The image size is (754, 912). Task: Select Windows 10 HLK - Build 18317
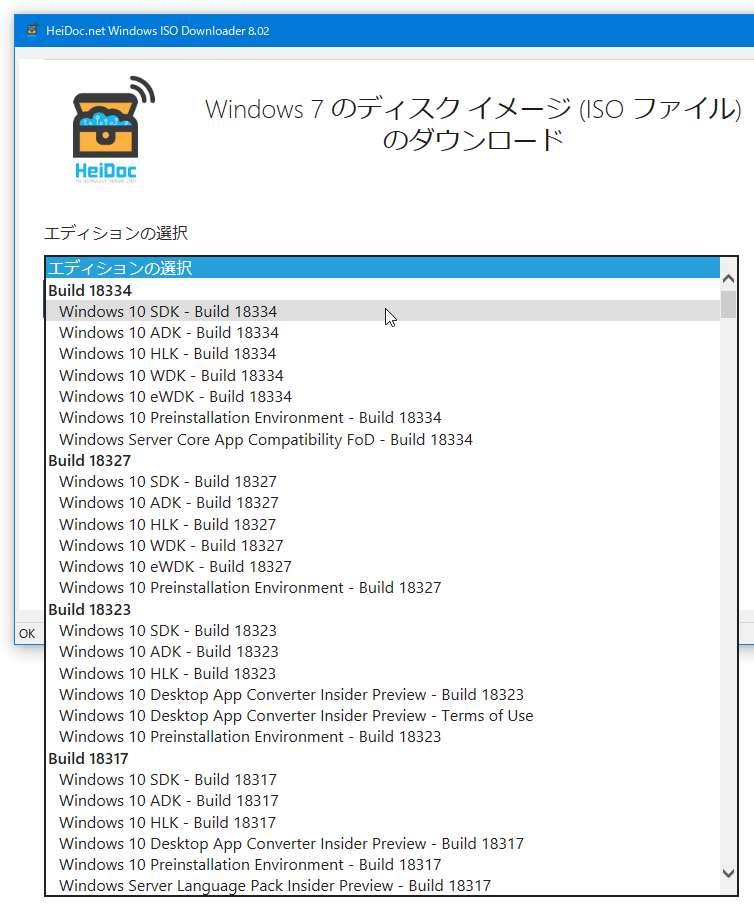point(383,822)
